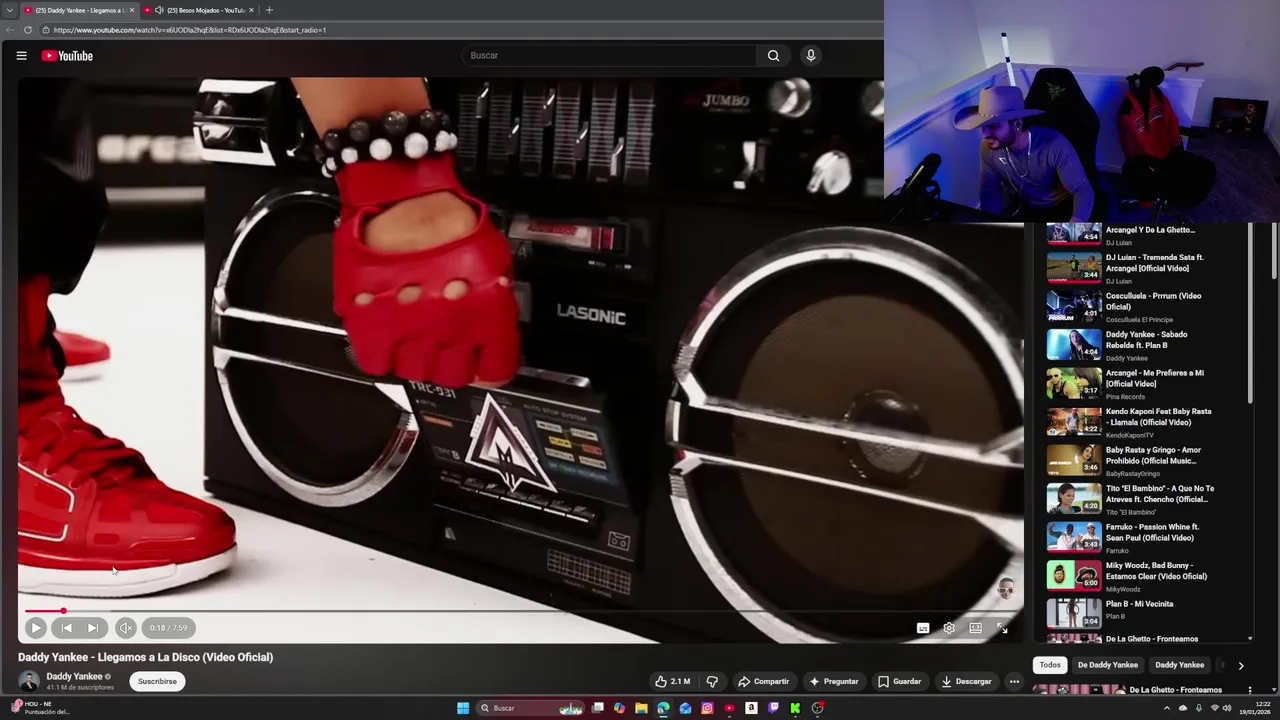
Task: Select the De Daddy Yankee chip
Action: pyautogui.click(x=1108, y=665)
